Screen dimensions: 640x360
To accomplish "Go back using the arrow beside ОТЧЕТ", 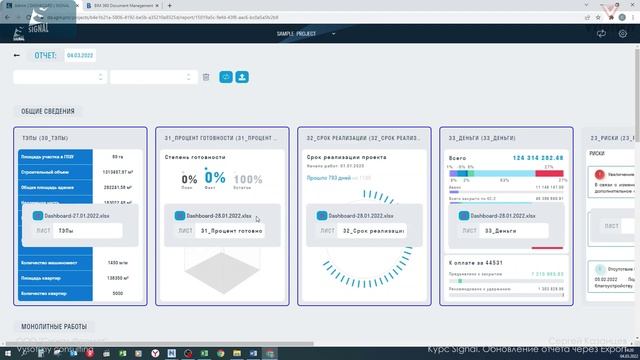I will coord(16,55).
